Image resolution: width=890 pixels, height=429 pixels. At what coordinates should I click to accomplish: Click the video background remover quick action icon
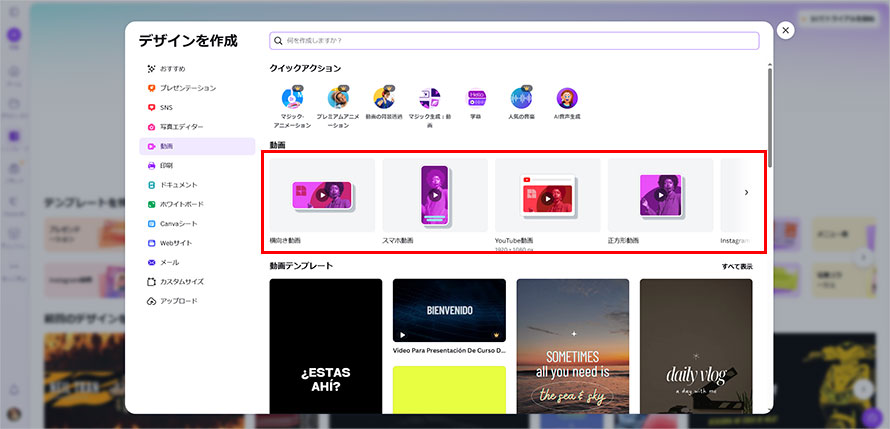(x=384, y=98)
